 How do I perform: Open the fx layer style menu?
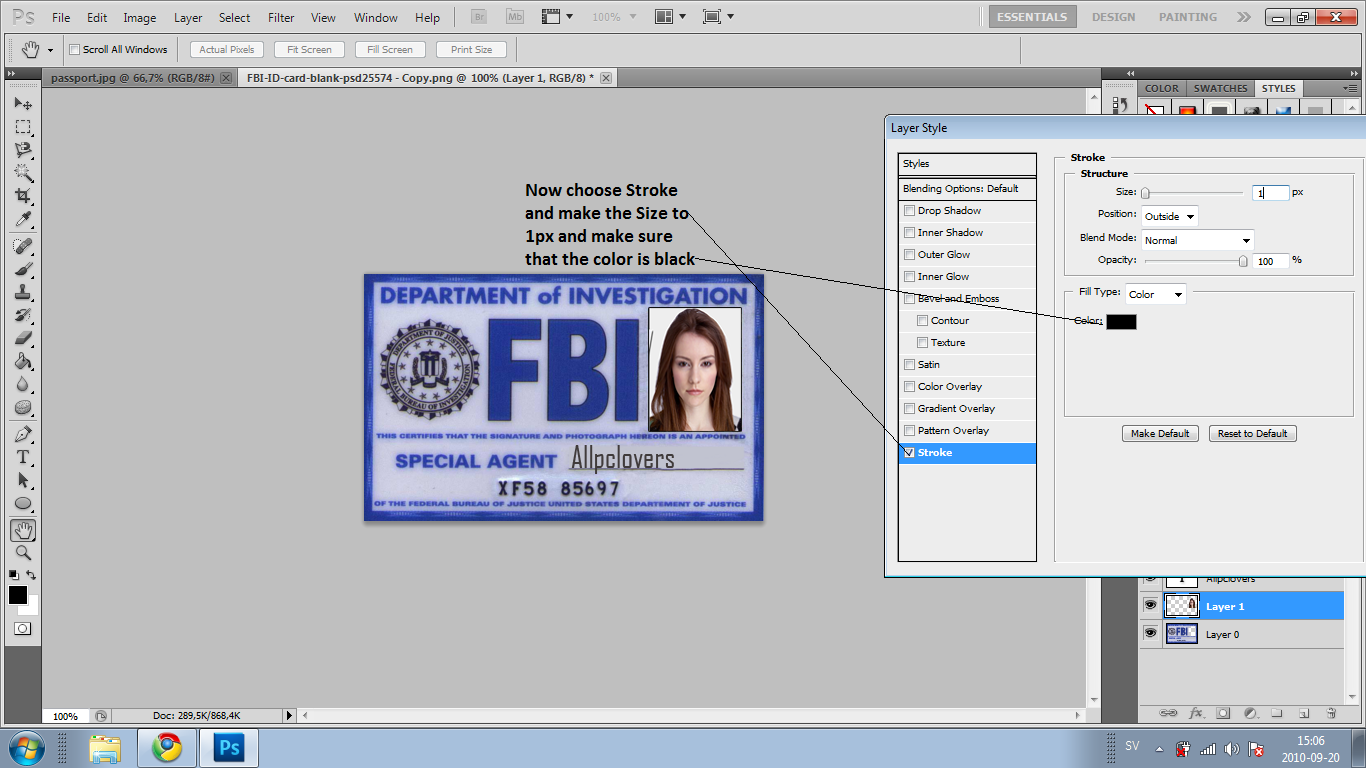point(1196,713)
